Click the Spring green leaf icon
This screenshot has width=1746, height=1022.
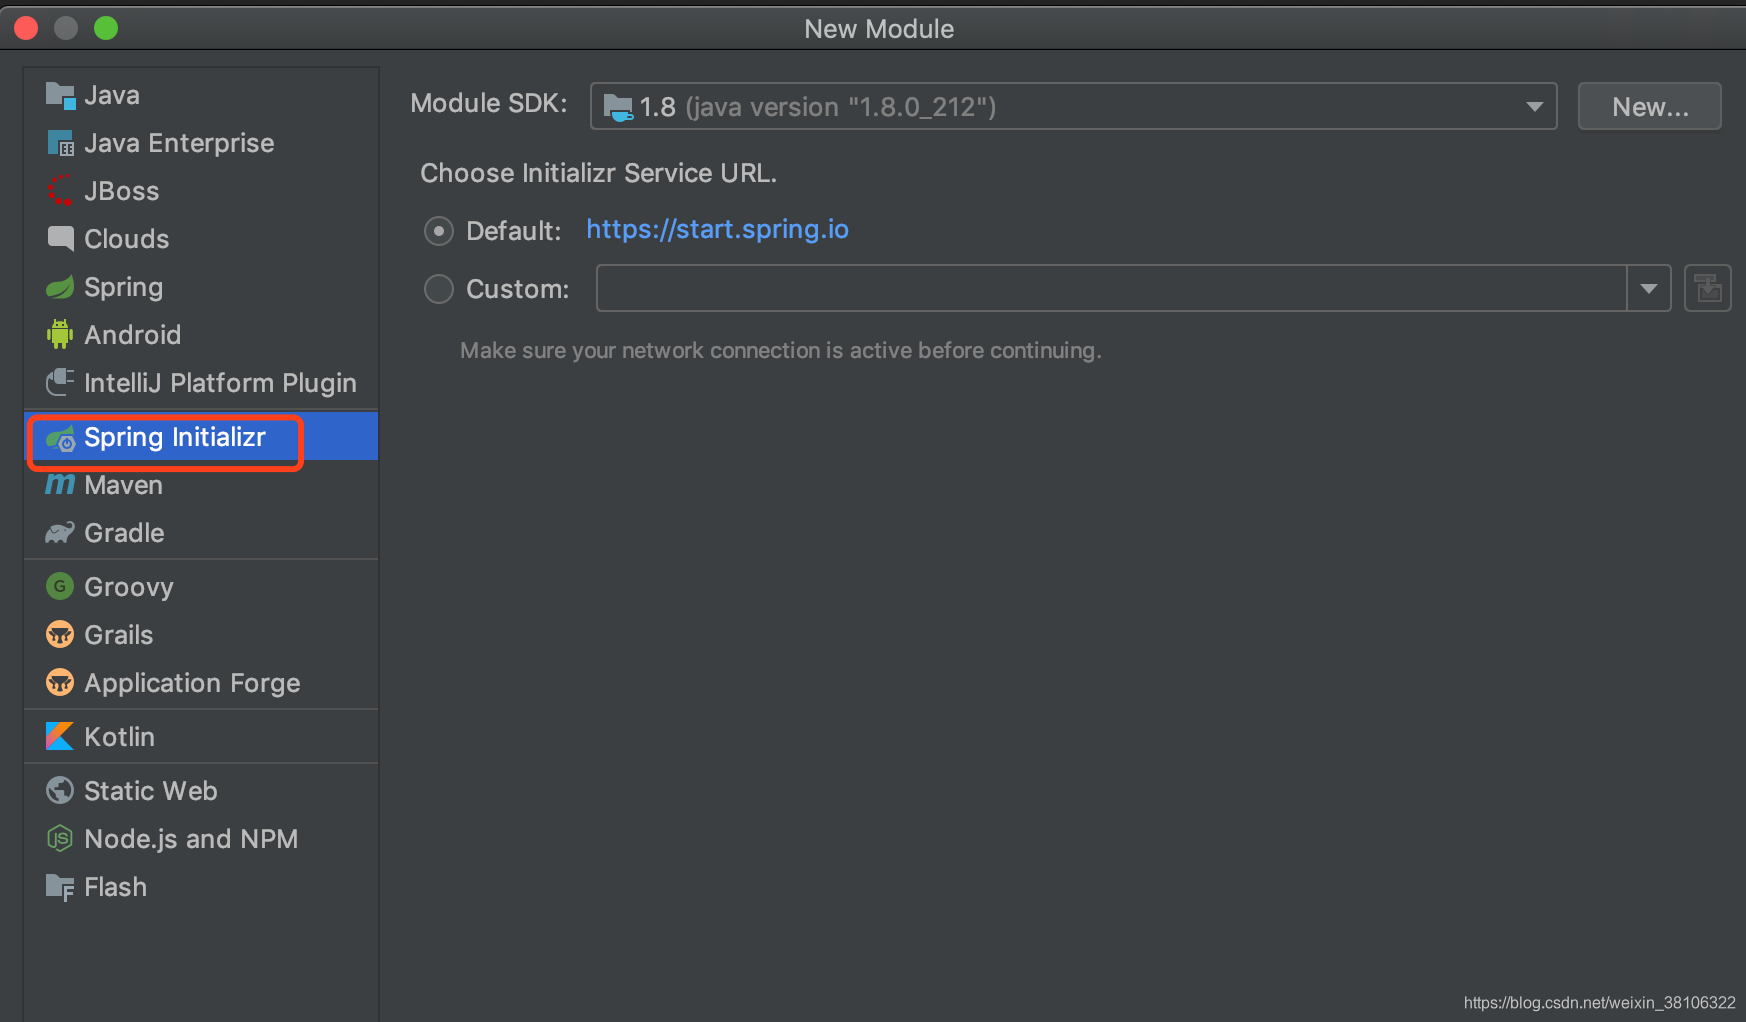click(x=60, y=287)
